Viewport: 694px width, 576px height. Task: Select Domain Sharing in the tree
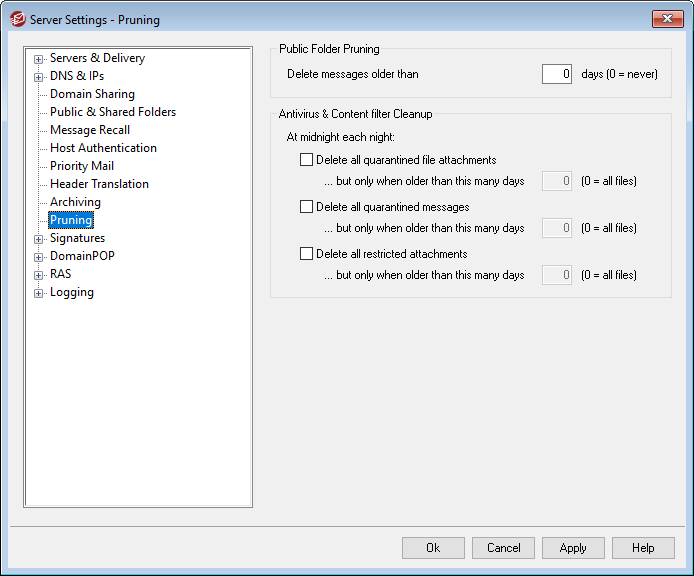tap(92, 94)
